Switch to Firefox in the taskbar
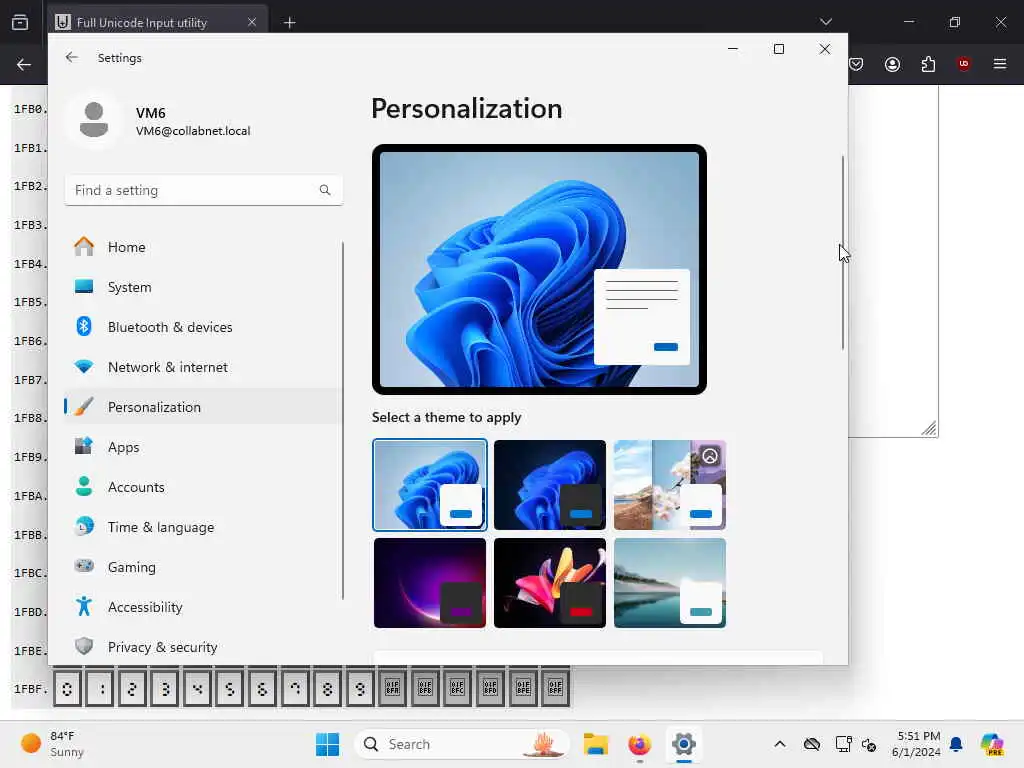The width and height of the screenshot is (1024, 768). point(639,744)
